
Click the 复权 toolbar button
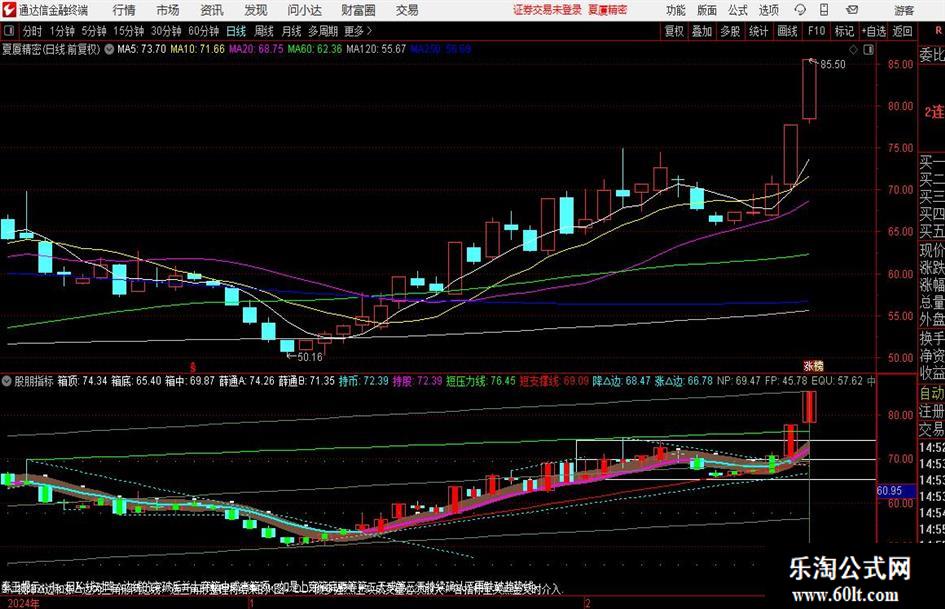(x=674, y=31)
